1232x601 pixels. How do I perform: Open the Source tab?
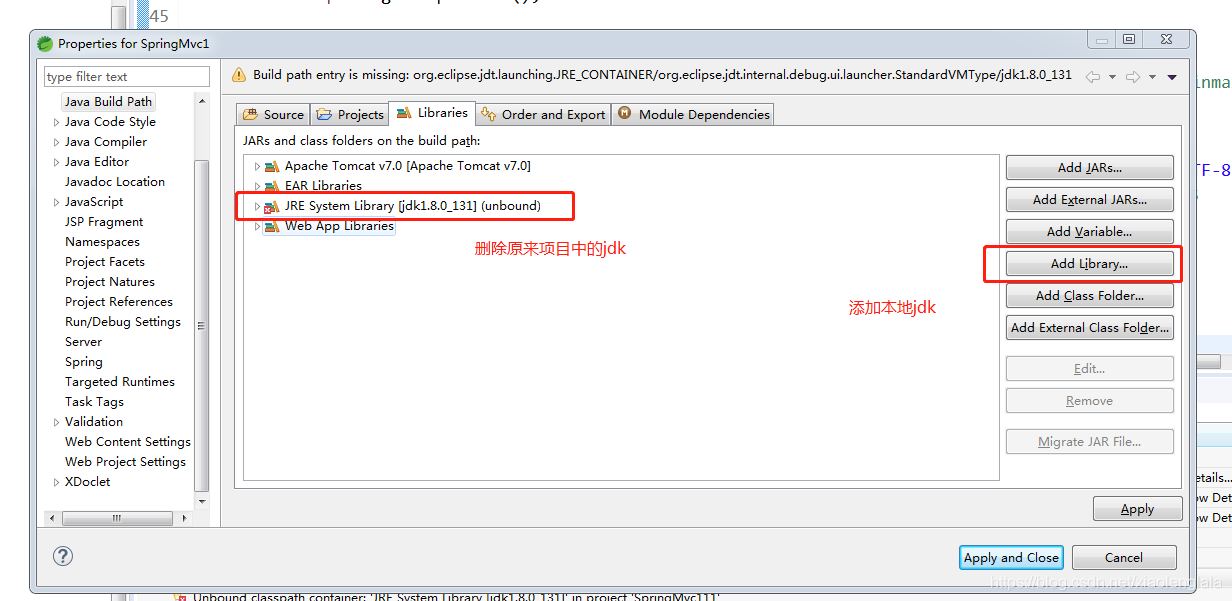[x=273, y=114]
